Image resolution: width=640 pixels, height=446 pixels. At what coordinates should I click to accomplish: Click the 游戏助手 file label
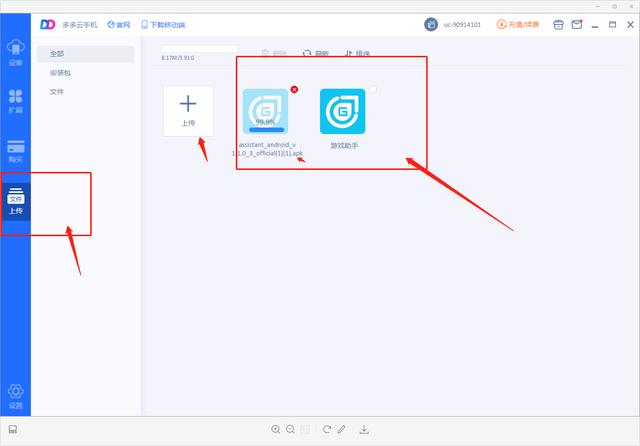(x=344, y=146)
